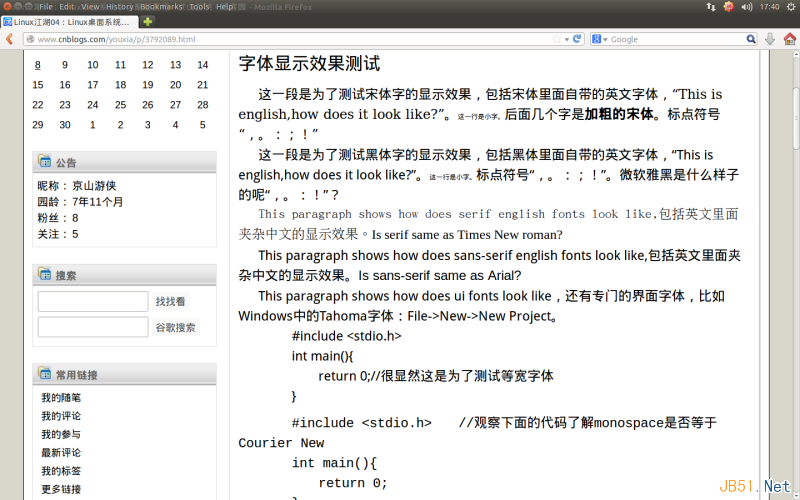Click the vertical scrollbar thumb
Viewport: 800px width, 500px height.
796,118
